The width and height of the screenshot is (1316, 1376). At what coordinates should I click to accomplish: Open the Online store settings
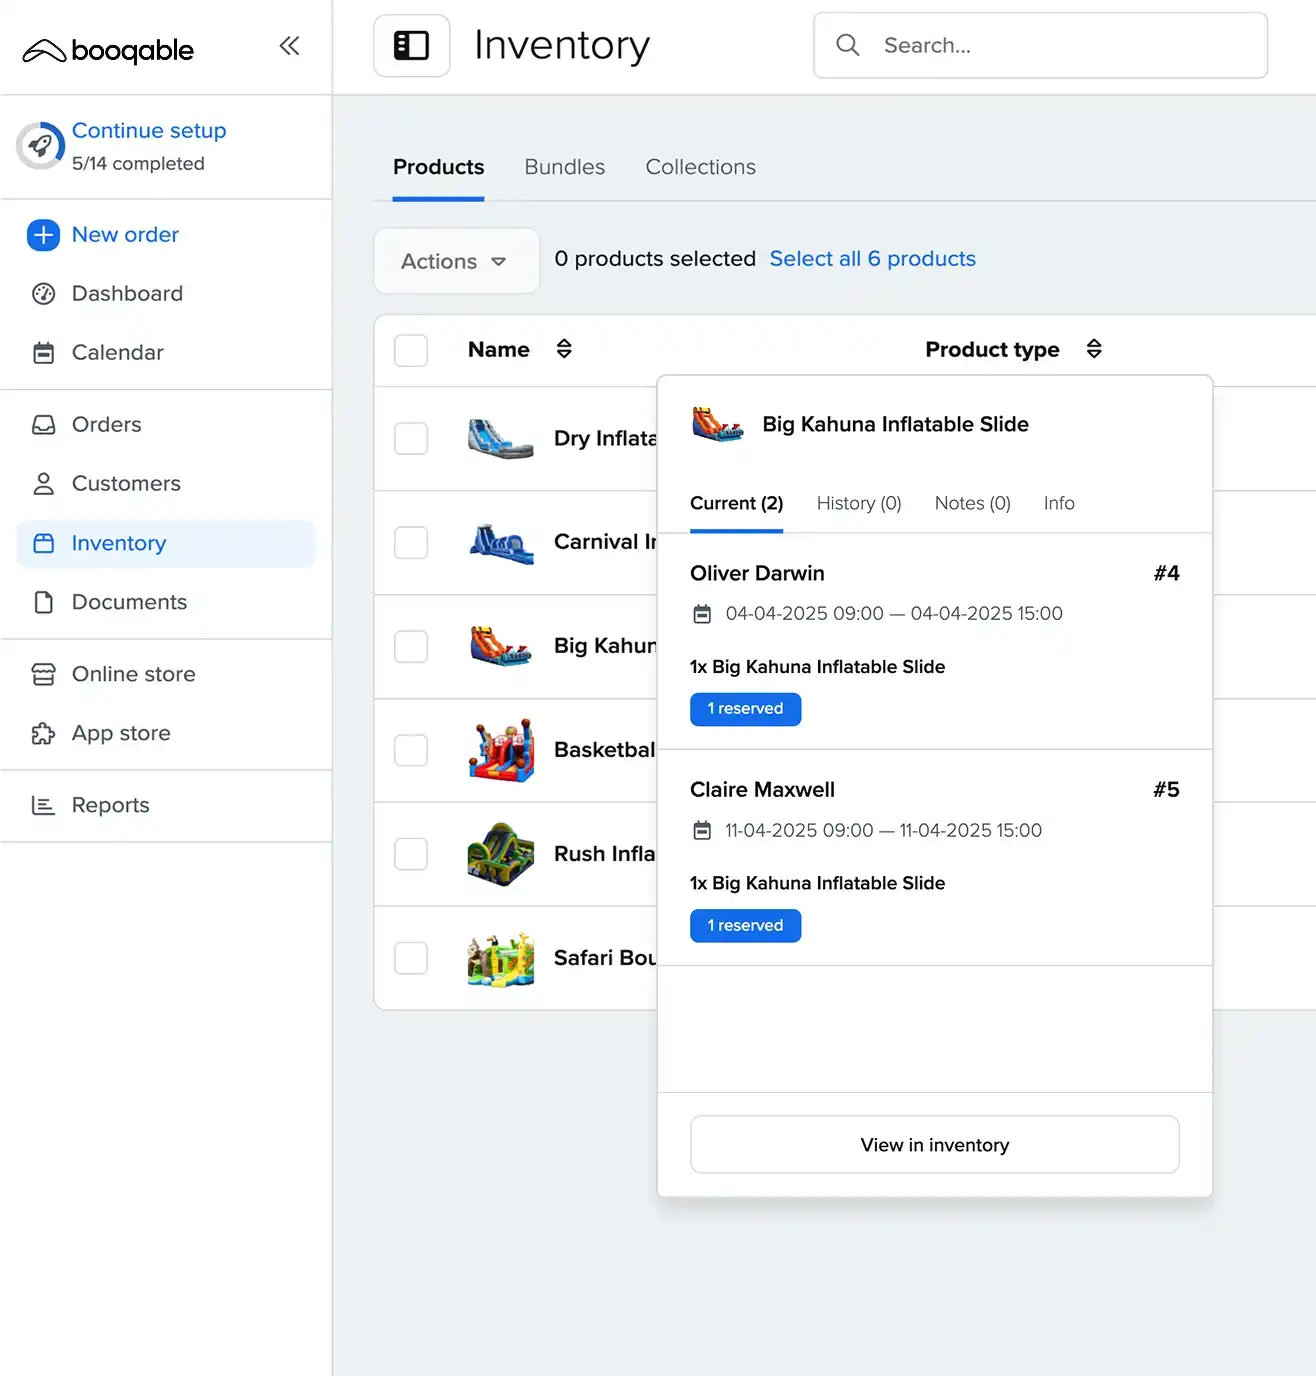pos(133,674)
